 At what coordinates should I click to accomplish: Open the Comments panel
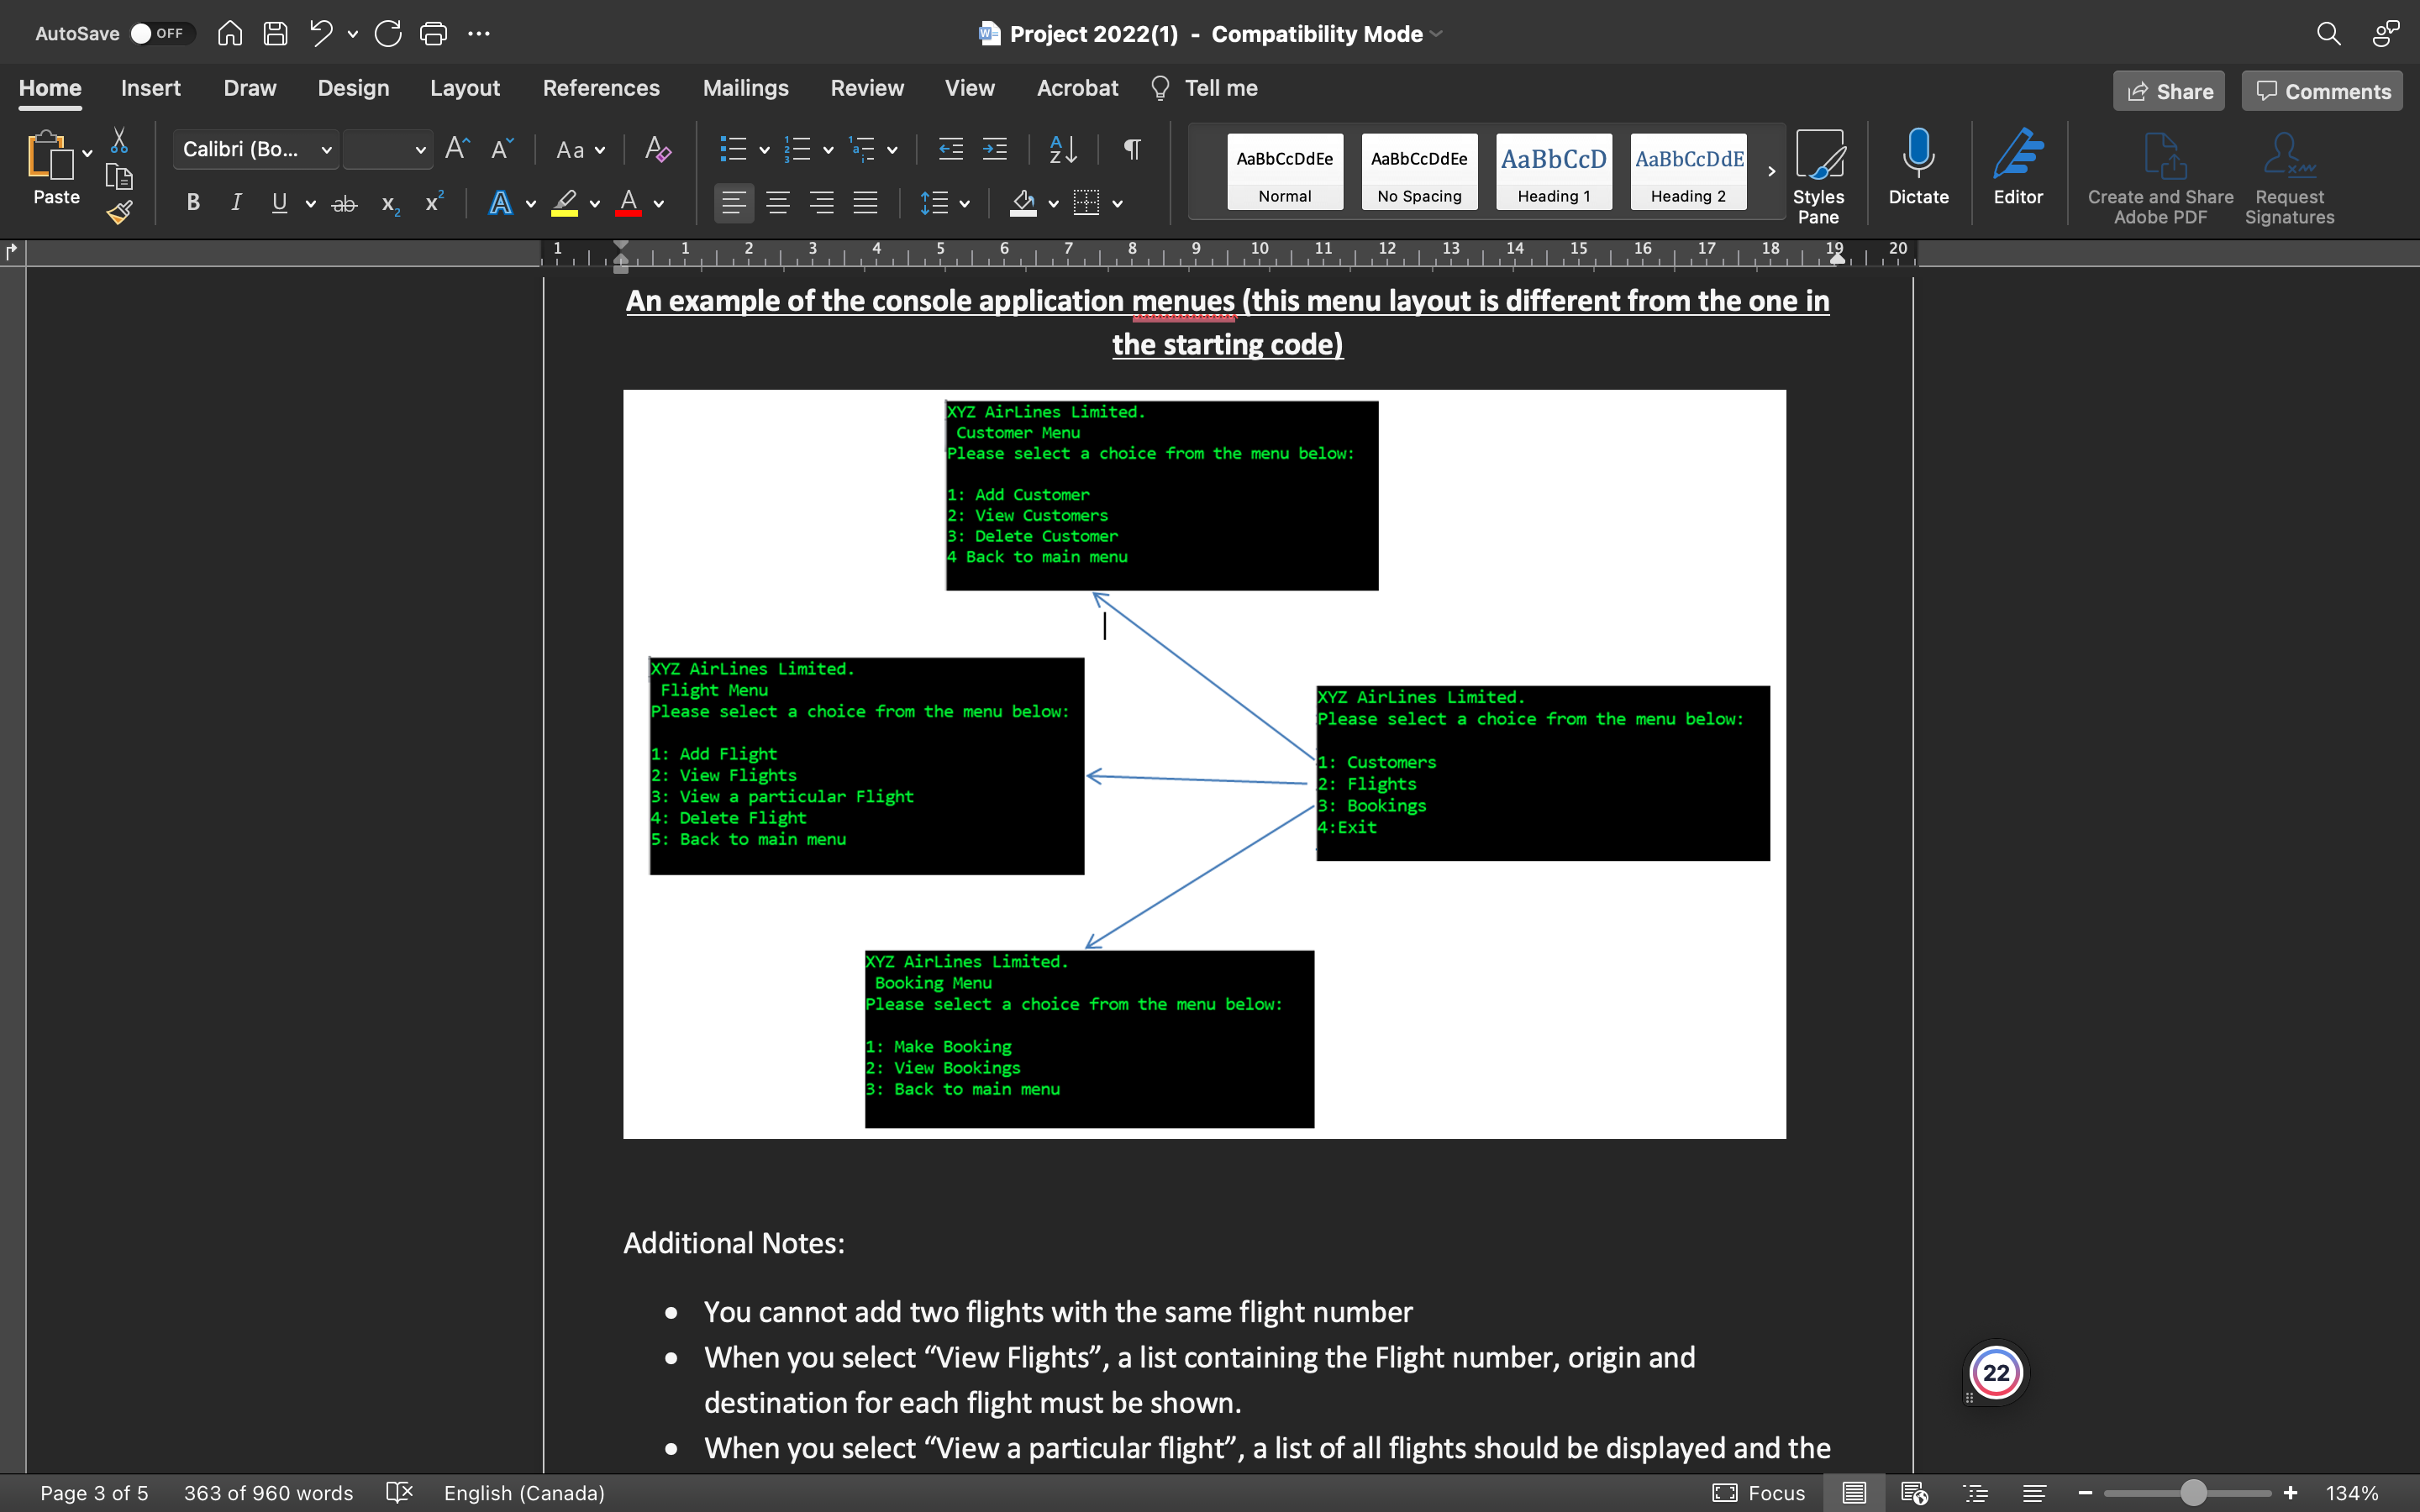[2321, 91]
